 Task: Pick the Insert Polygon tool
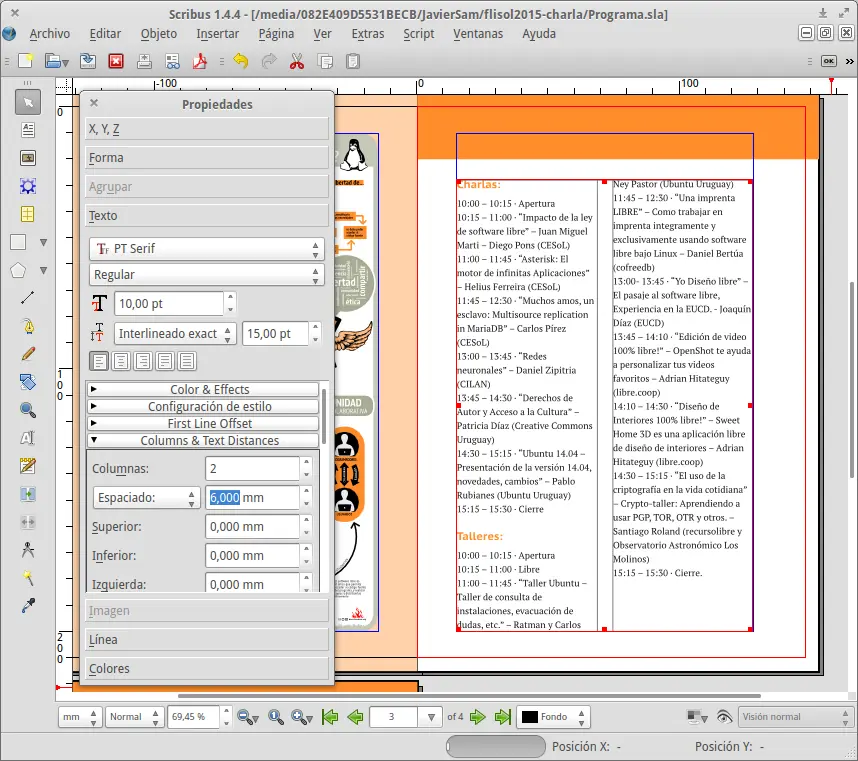(18, 270)
